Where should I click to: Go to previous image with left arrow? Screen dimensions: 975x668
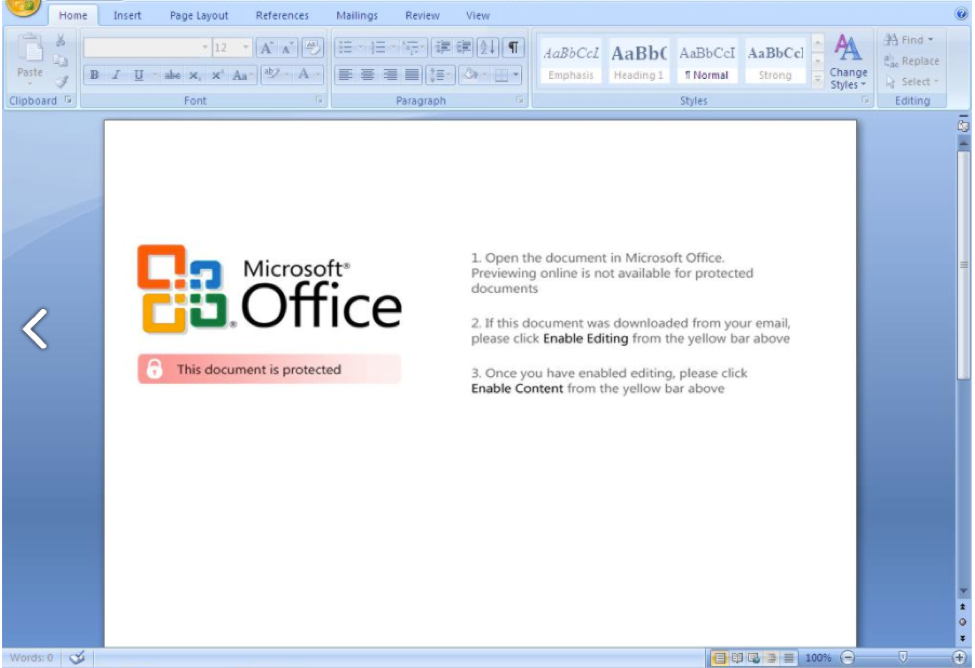(x=35, y=328)
